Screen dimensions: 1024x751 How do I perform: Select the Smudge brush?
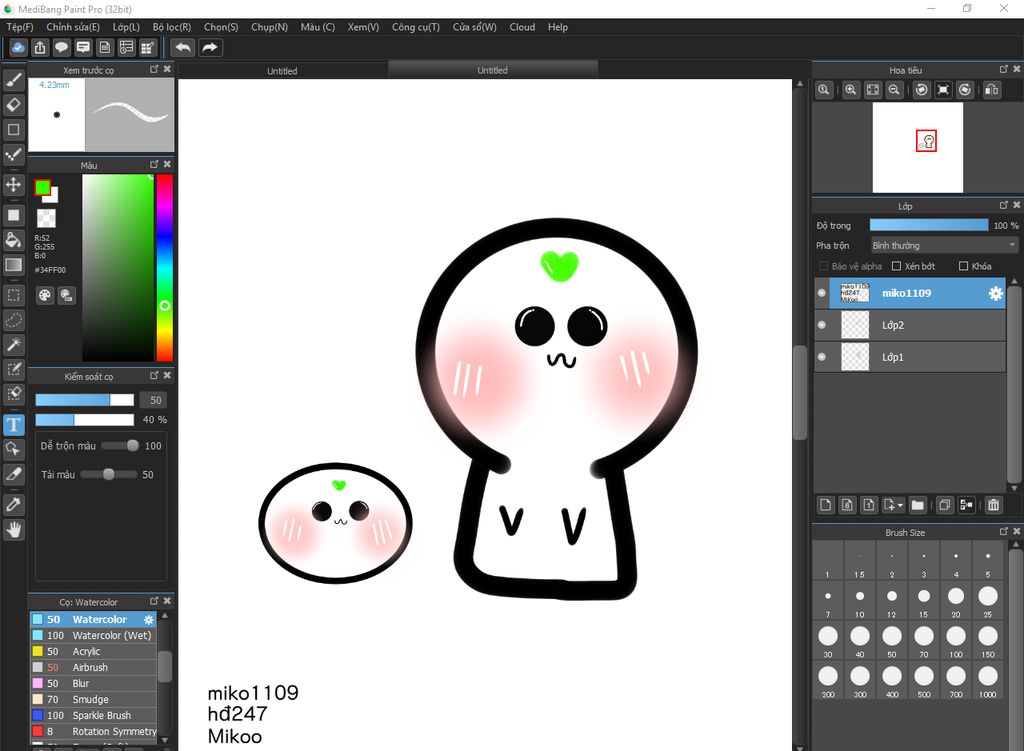pyautogui.click(x=93, y=699)
